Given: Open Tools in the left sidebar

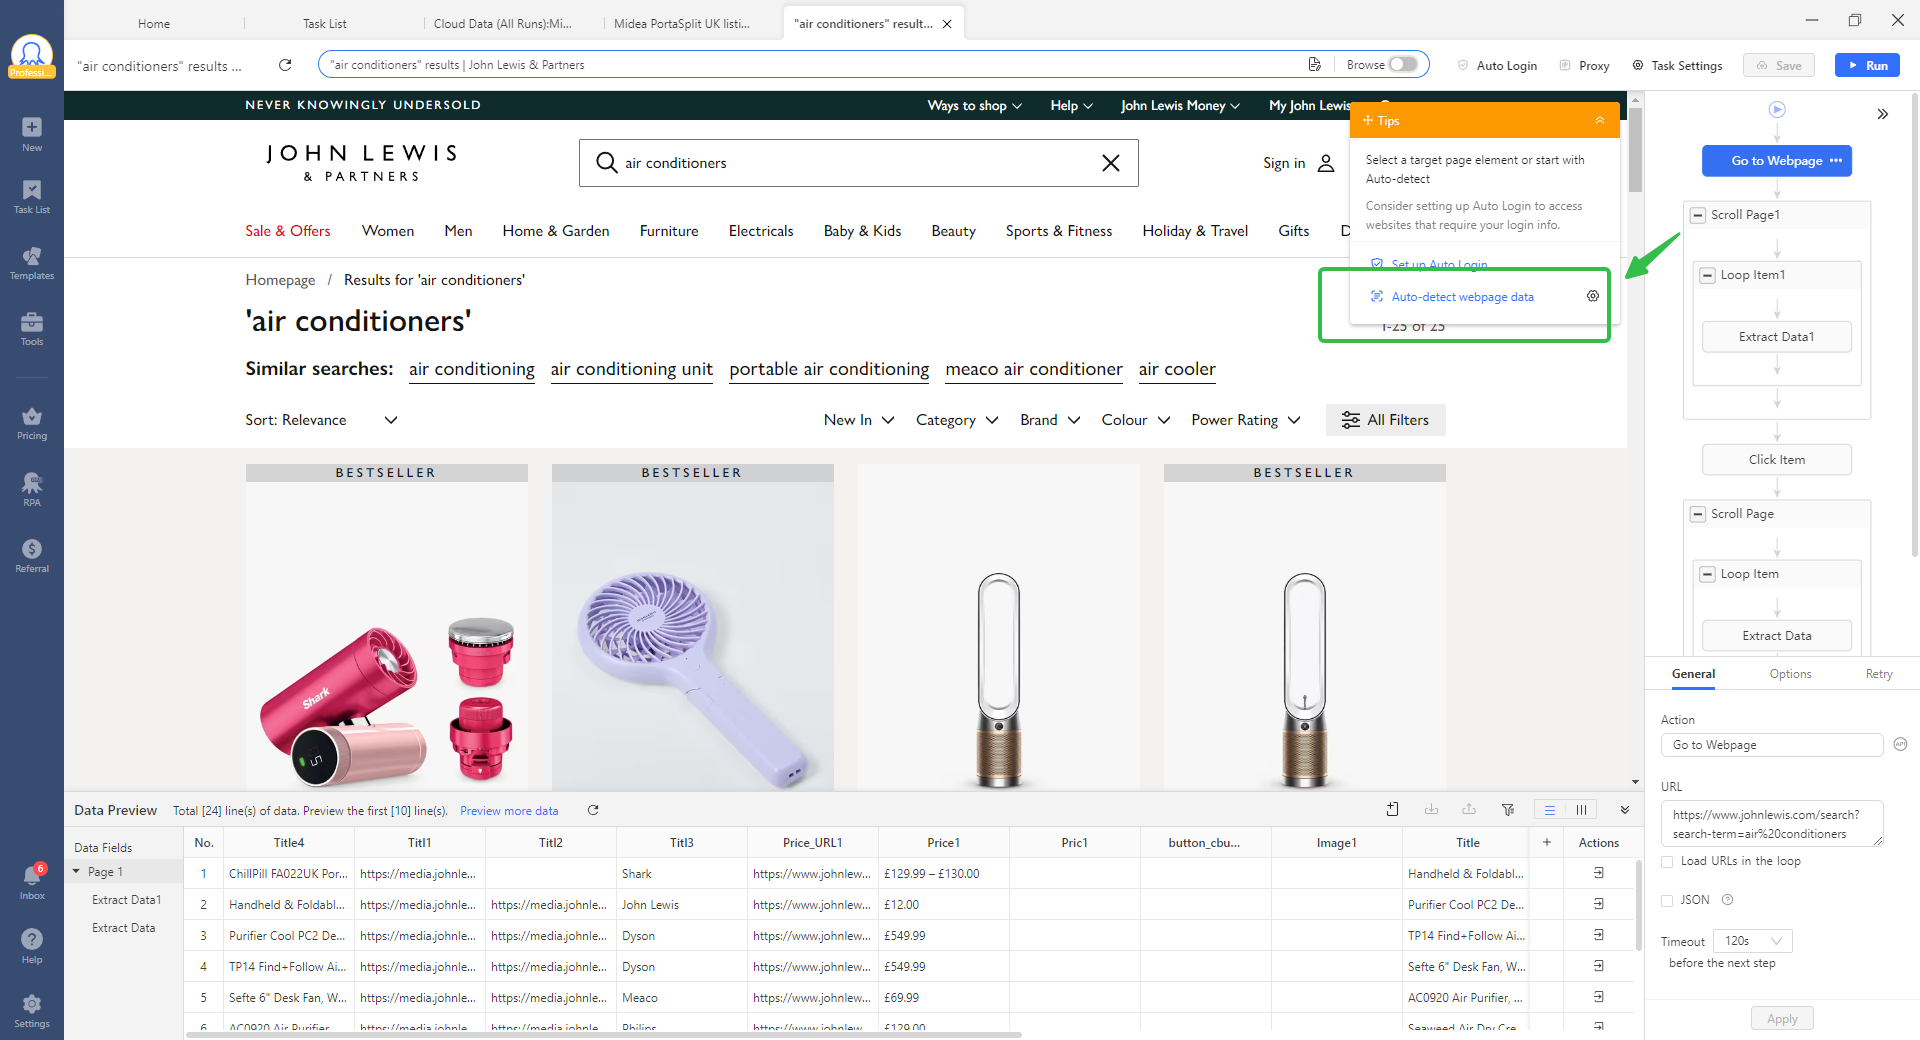Looking at the screenshot, I should point(32,329).
